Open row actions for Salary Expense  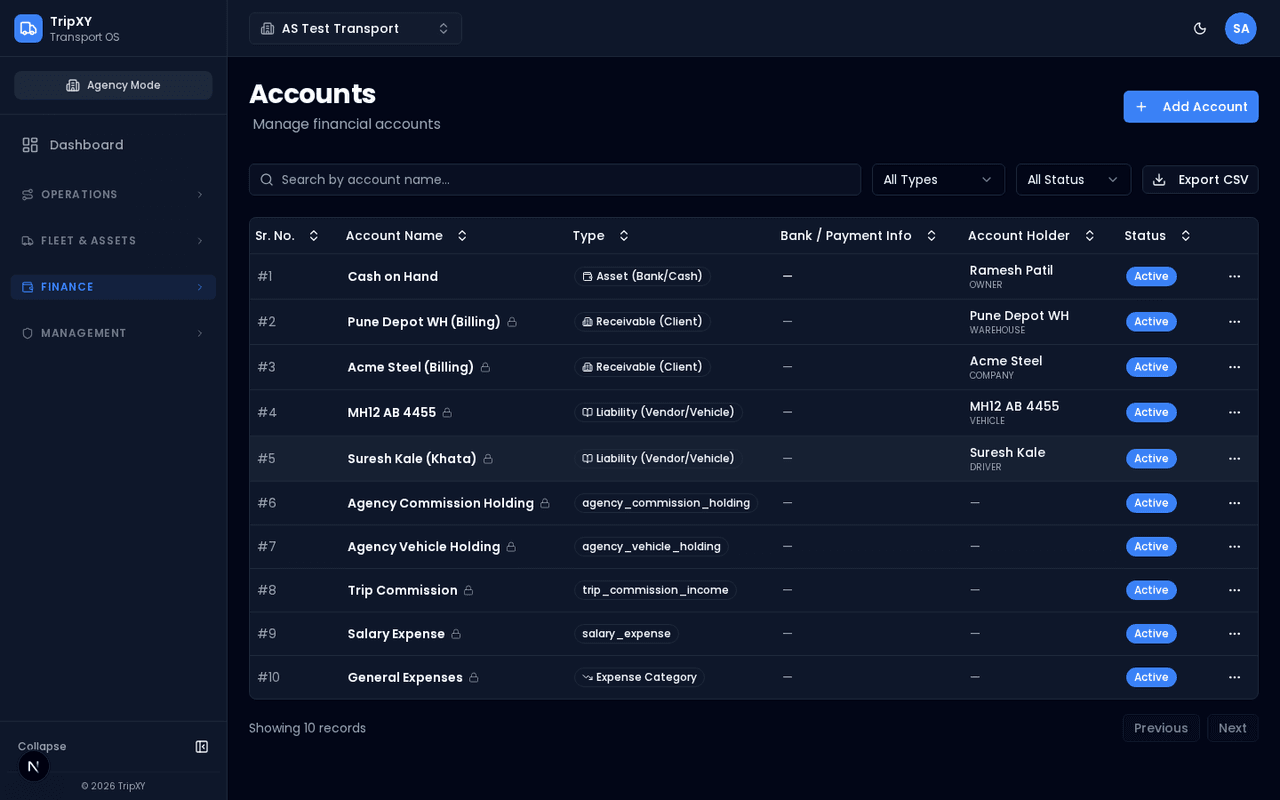coord(1235,634)
